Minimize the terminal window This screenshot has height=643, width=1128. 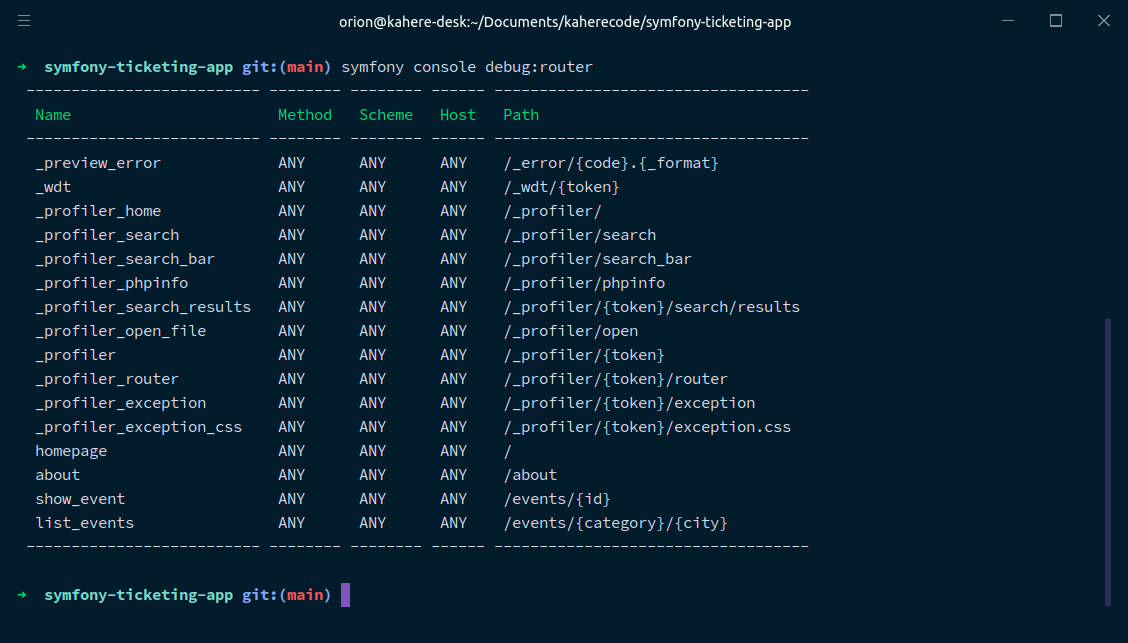(x=1010, y=20)
